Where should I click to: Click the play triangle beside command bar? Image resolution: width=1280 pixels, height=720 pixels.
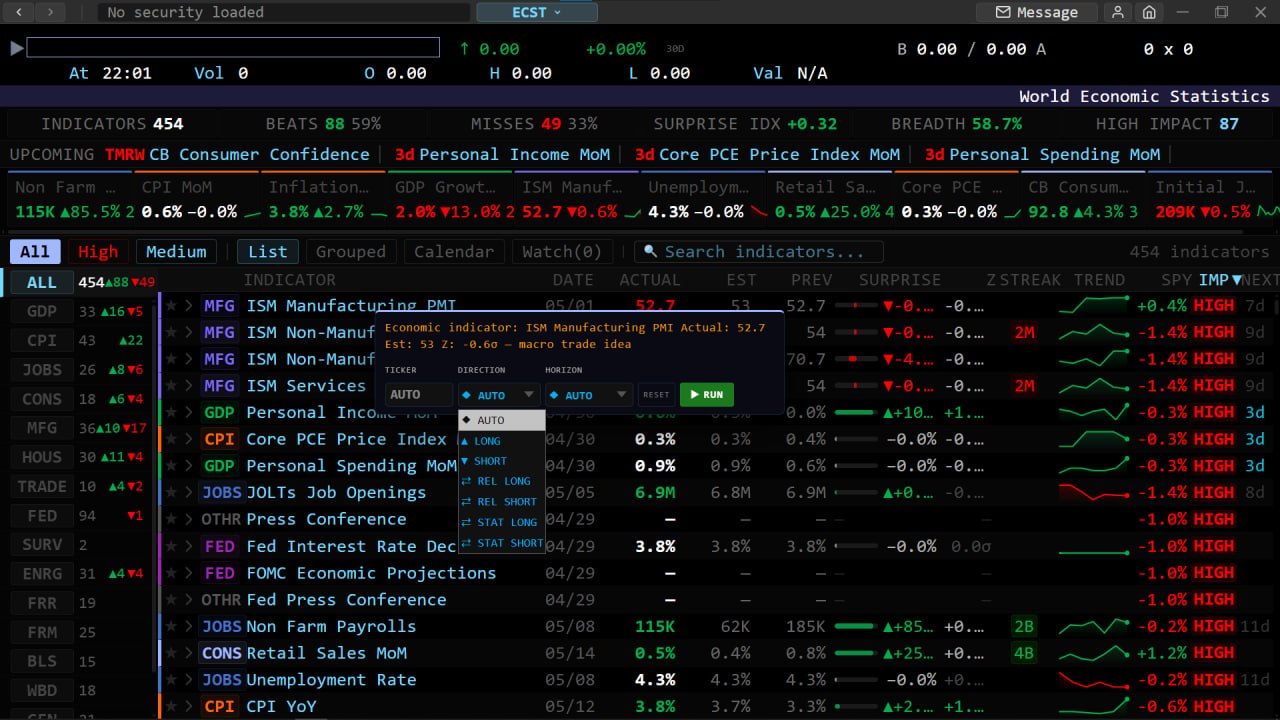click(16, 48)
